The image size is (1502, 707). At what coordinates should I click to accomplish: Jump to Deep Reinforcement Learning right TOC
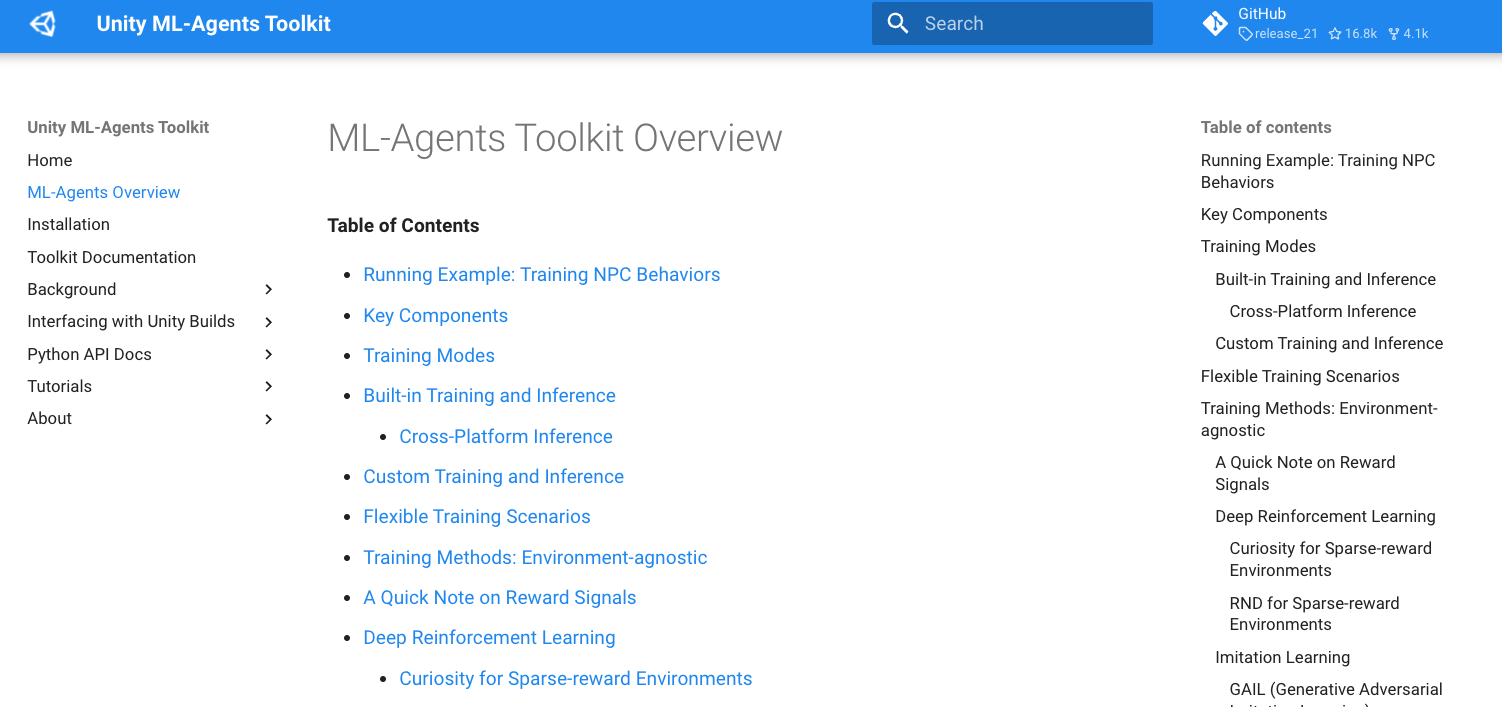(1325, 516)
